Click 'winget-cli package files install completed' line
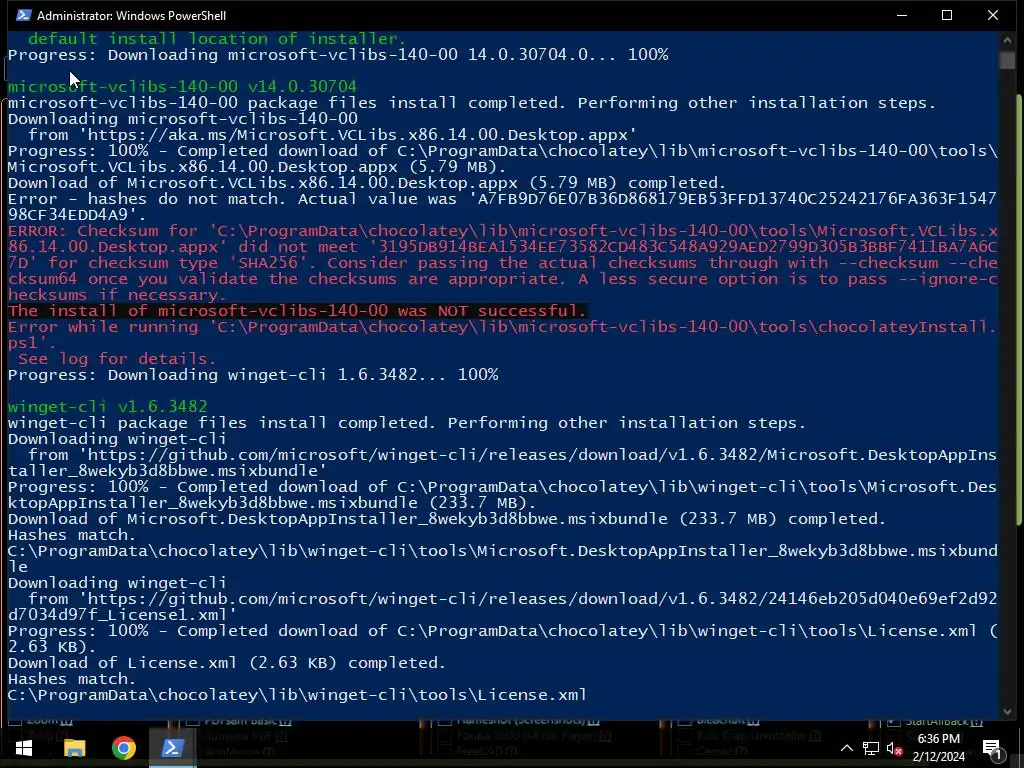1024x768 pixels. 407,423
